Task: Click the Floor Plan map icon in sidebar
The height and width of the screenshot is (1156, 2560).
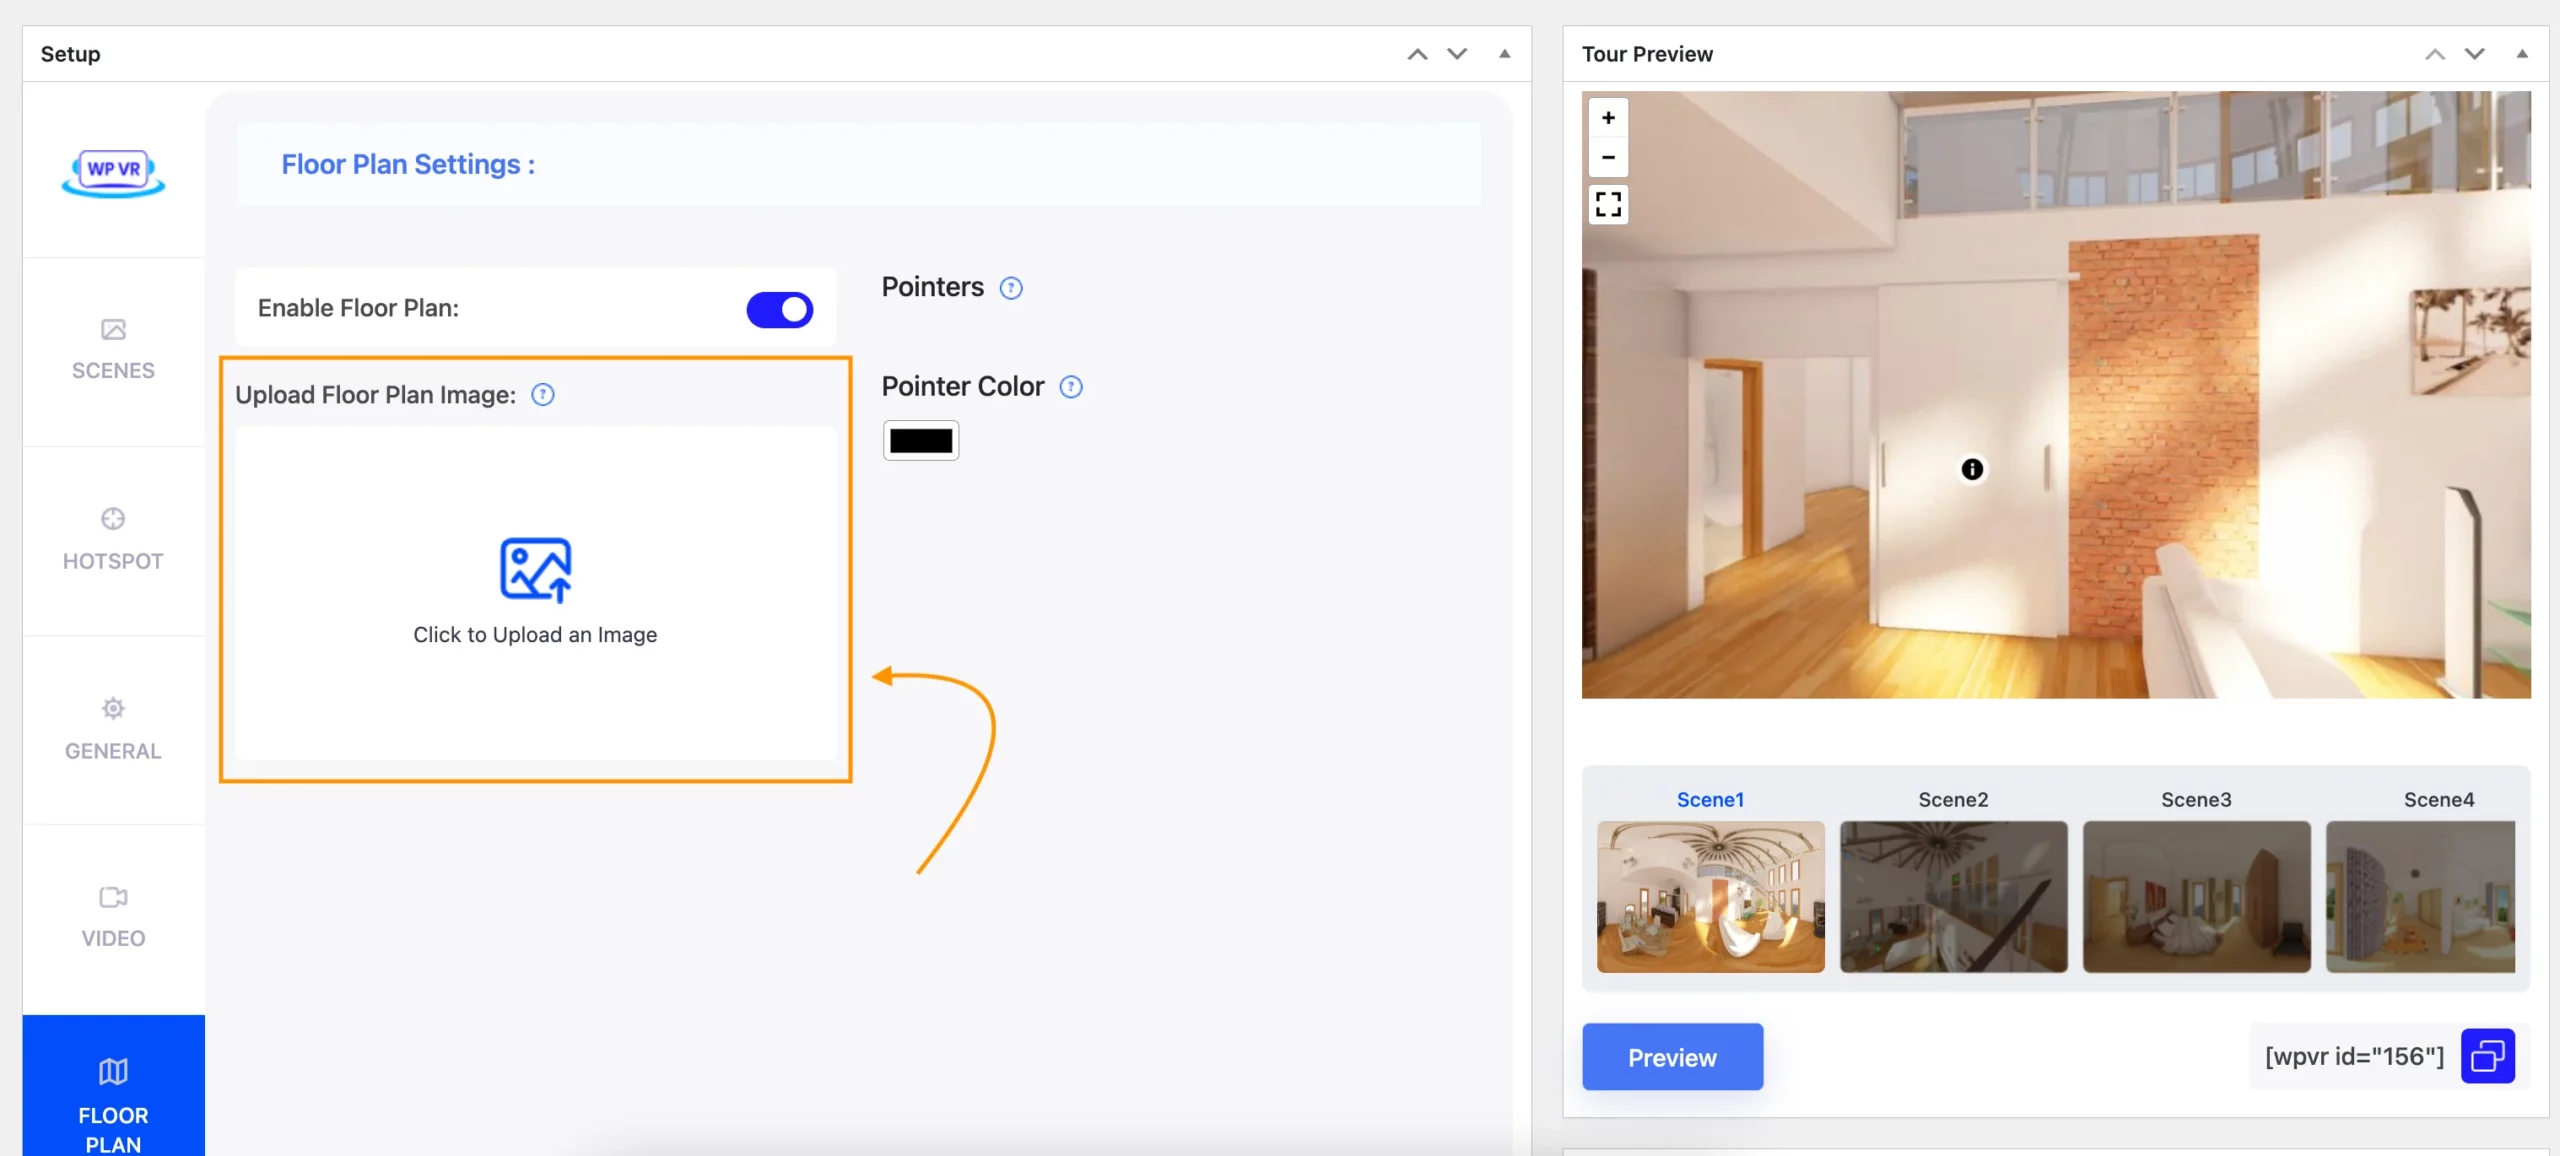Action: tap(113, 1071)
